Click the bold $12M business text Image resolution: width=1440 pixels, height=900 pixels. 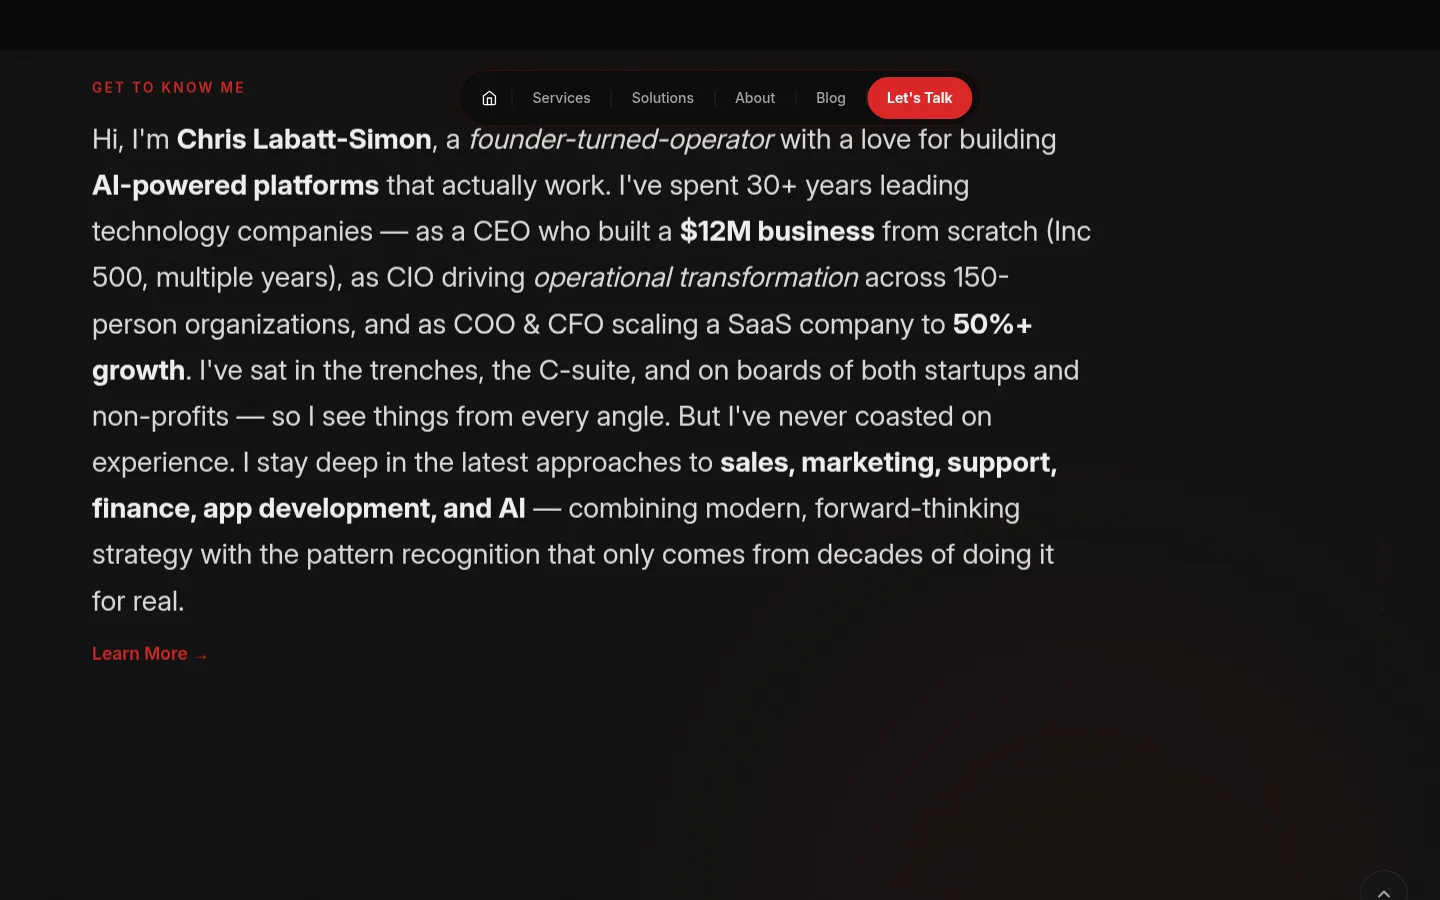coord(777,231)
